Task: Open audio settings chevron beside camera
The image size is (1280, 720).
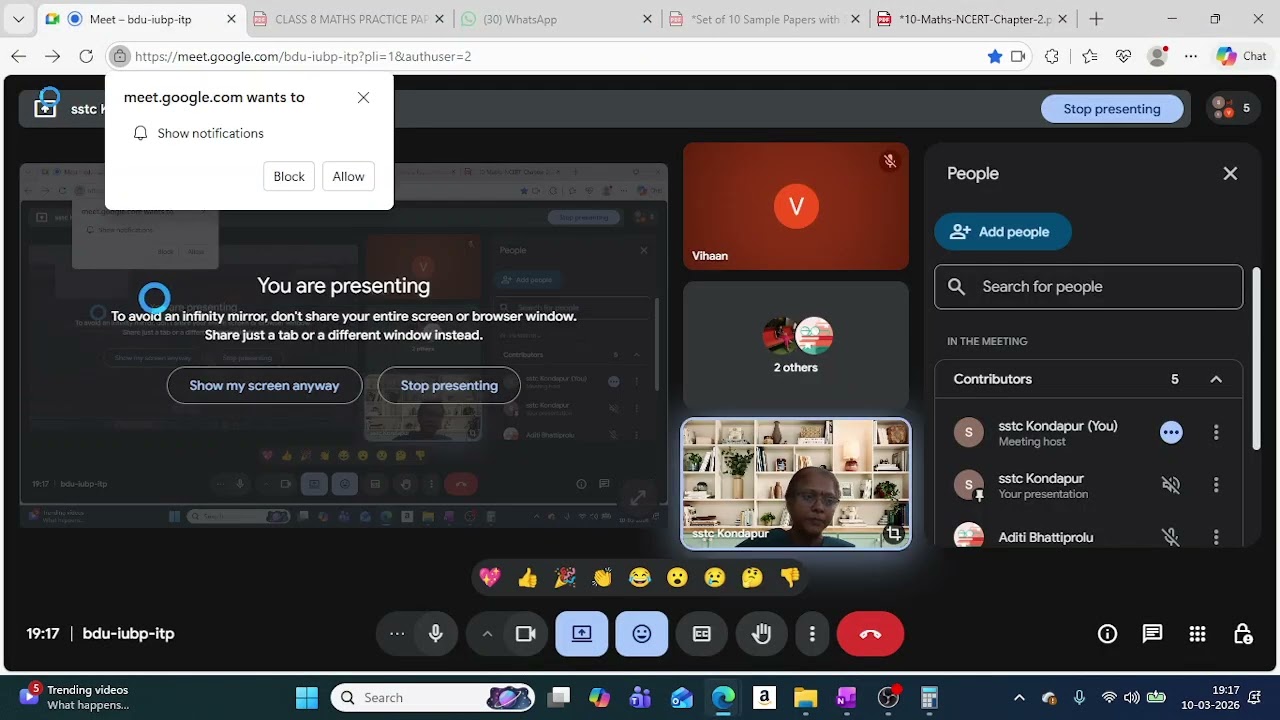Action: coord(487,634)
